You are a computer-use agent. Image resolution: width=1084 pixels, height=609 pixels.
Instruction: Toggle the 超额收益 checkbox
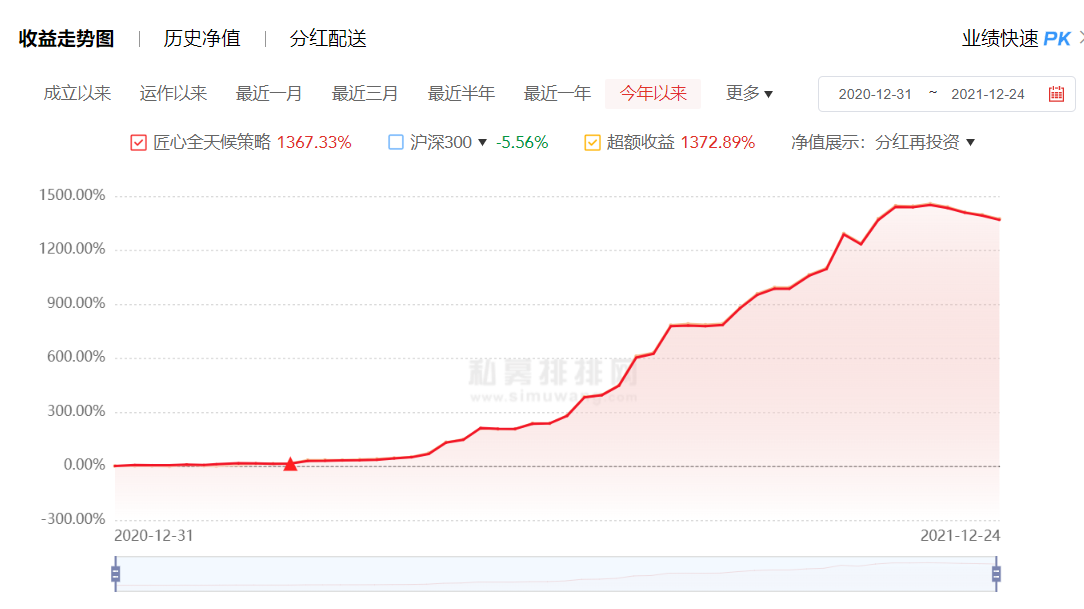pyautogui.click(x=593, y=143)
